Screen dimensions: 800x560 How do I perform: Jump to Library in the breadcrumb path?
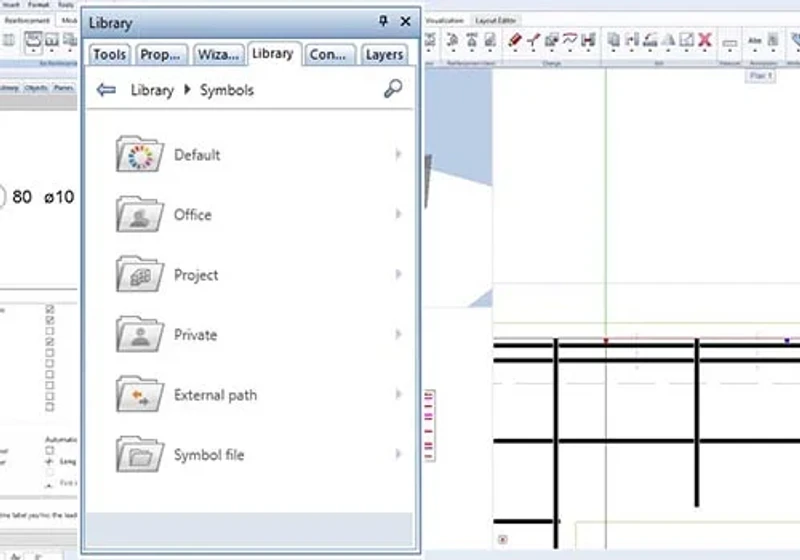coord(152,90)
